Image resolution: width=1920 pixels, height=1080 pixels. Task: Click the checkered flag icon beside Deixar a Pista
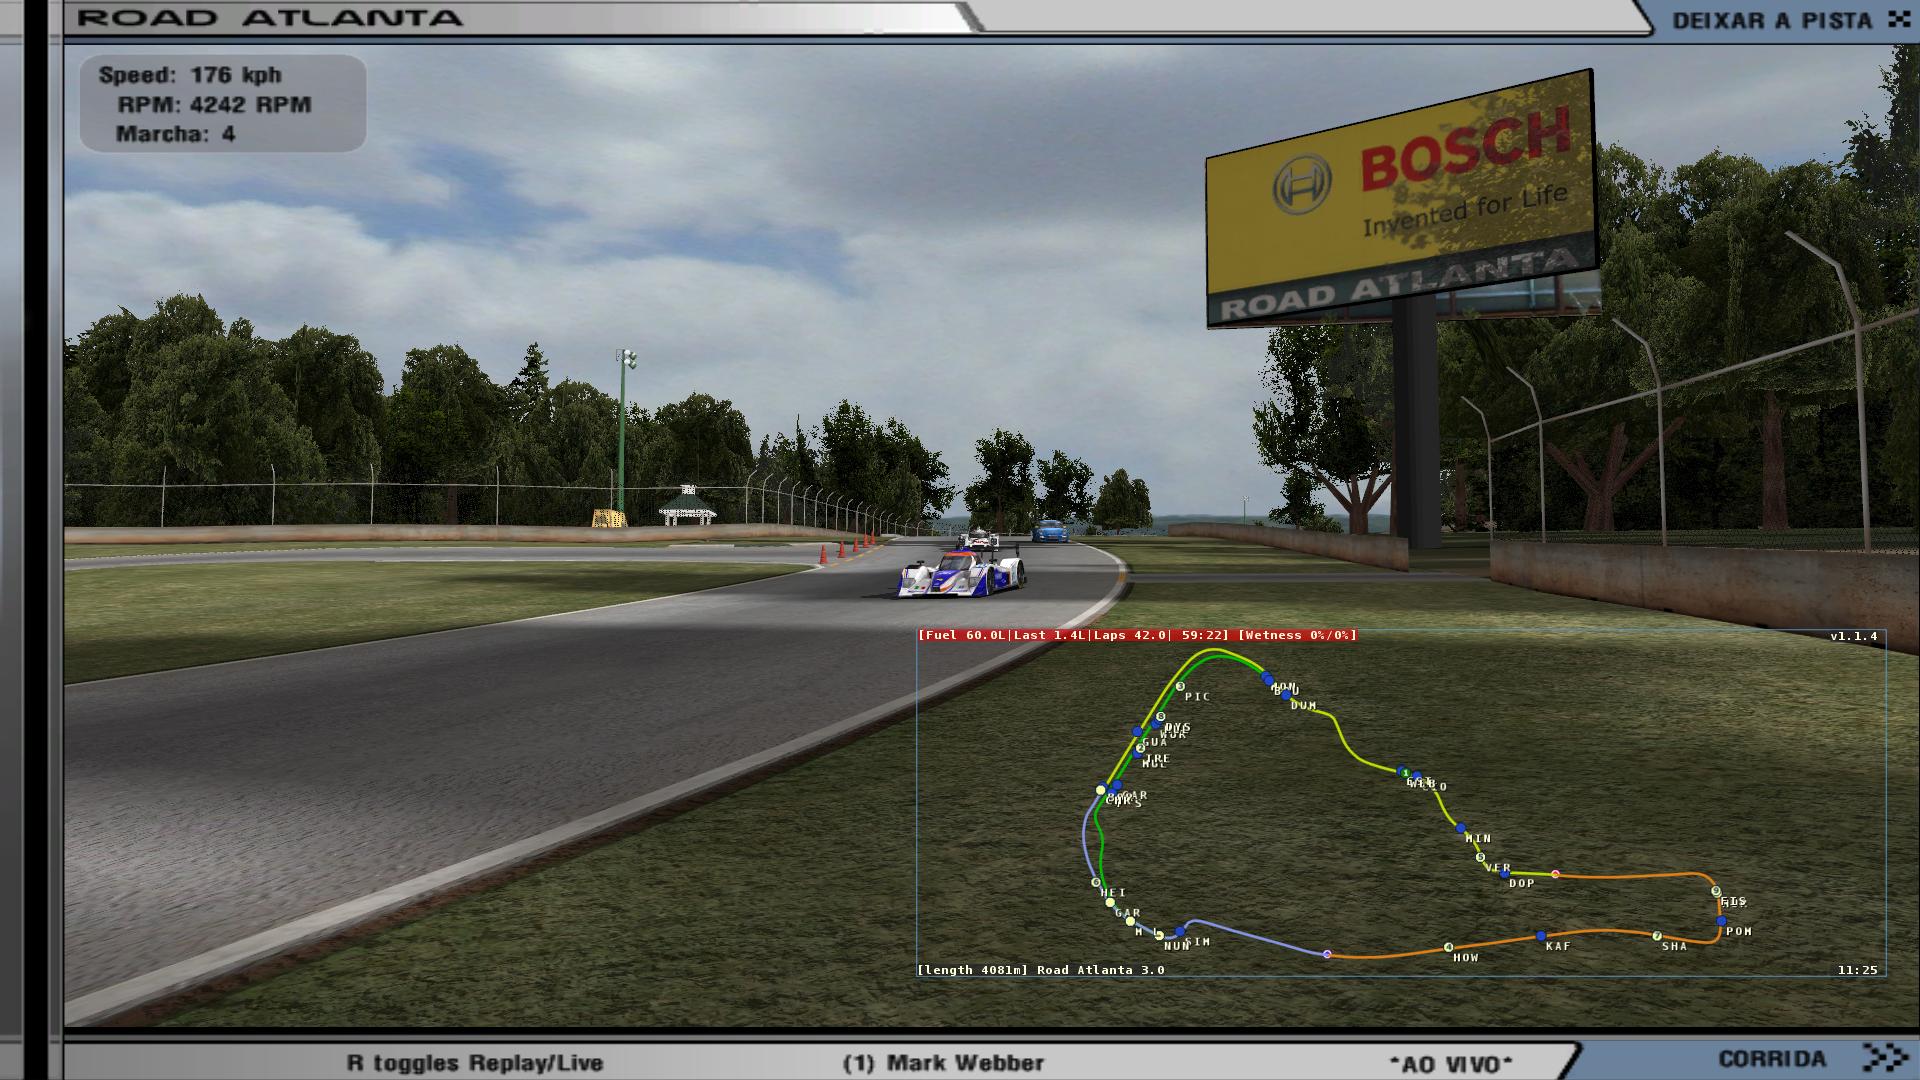[1898, 19]
